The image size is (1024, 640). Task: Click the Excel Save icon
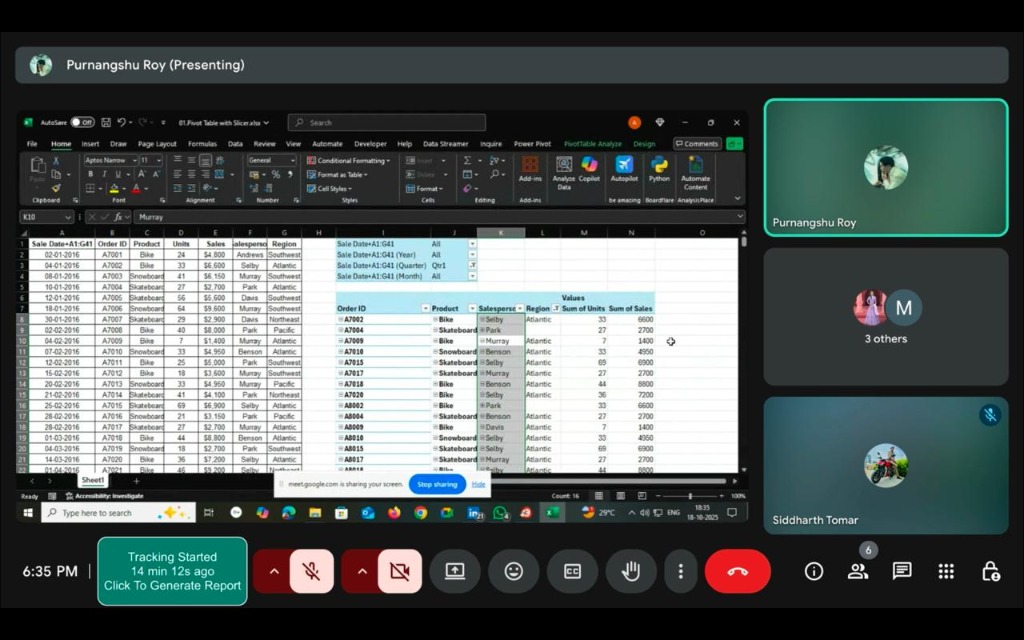tap(106, 122)
